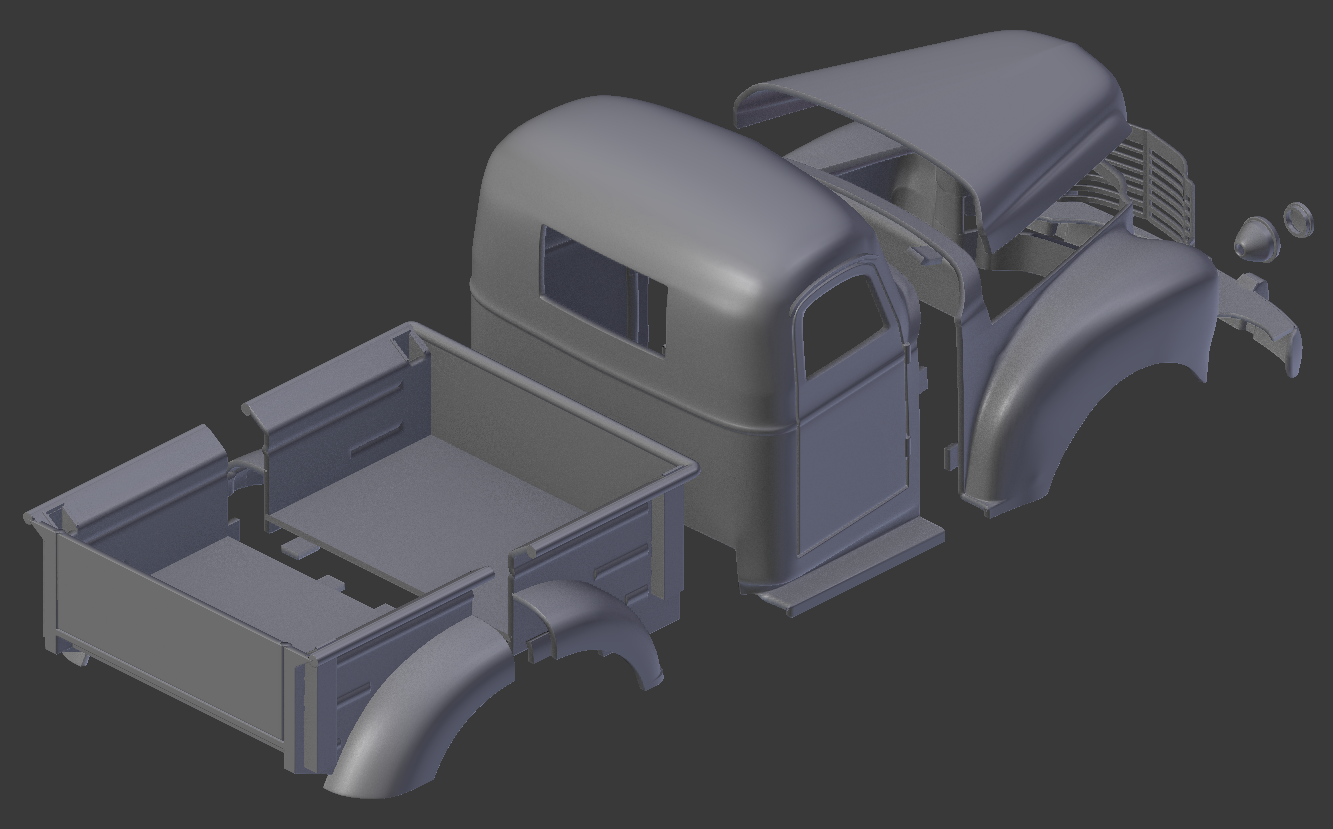The width and height of the screenshot is (1333, 829).
Task: Select the small round headlight lens
Action: [x=1297, y=219]
